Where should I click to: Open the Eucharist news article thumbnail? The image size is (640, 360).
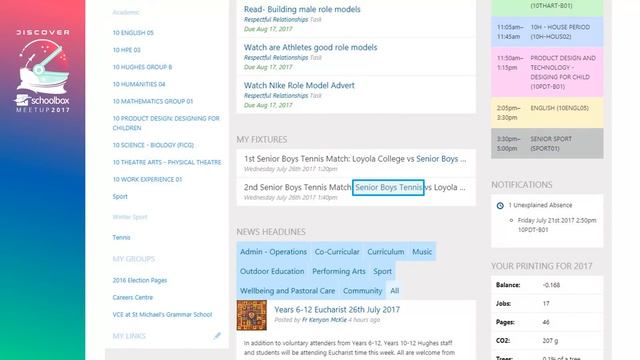point(252,315)
